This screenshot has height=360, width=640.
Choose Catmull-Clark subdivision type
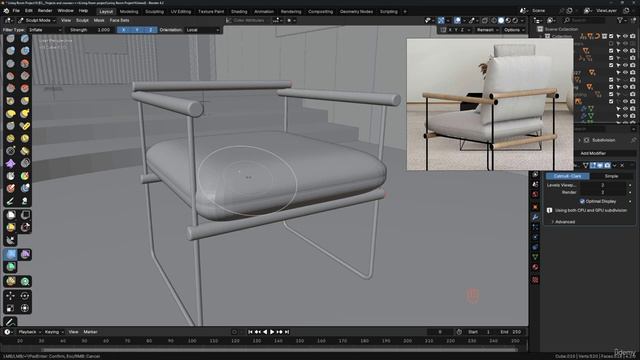(567, 176)
